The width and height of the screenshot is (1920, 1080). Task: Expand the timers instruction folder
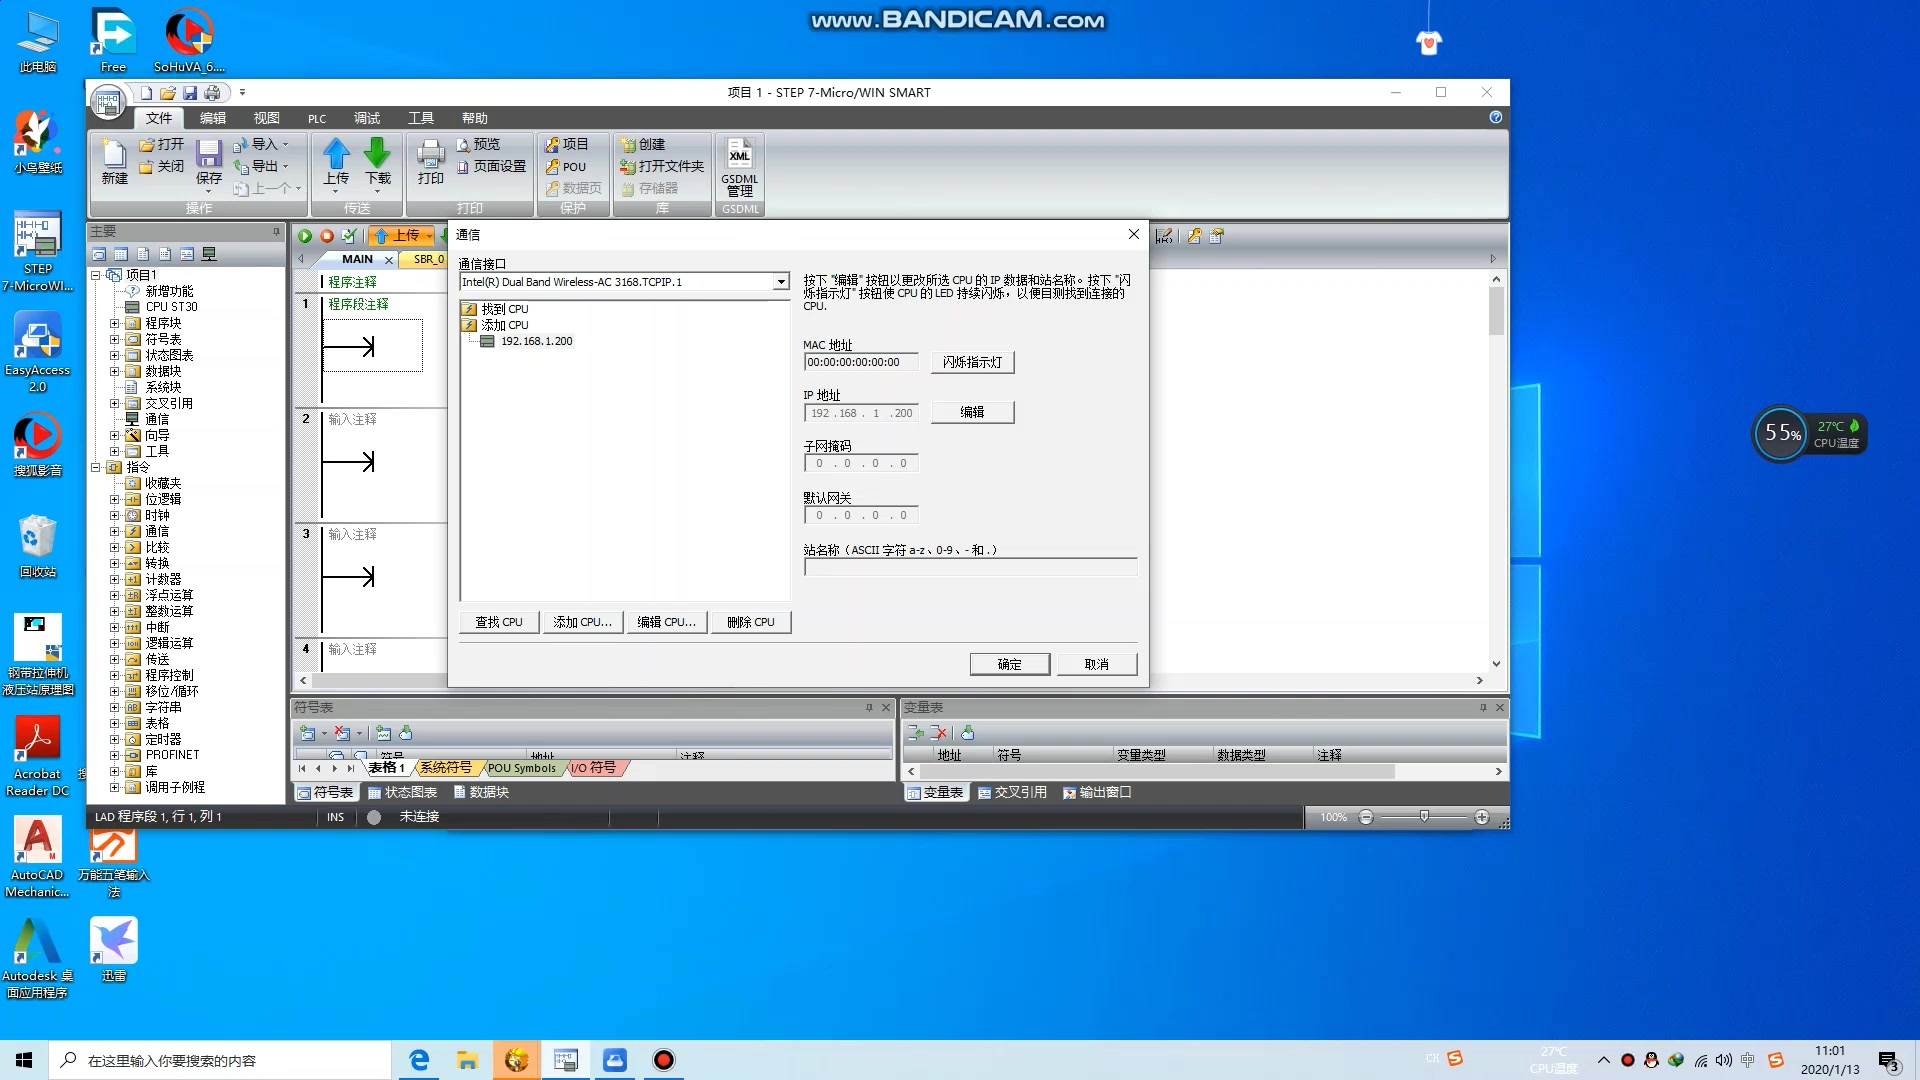pyautogui.click(x=114, y=739)
